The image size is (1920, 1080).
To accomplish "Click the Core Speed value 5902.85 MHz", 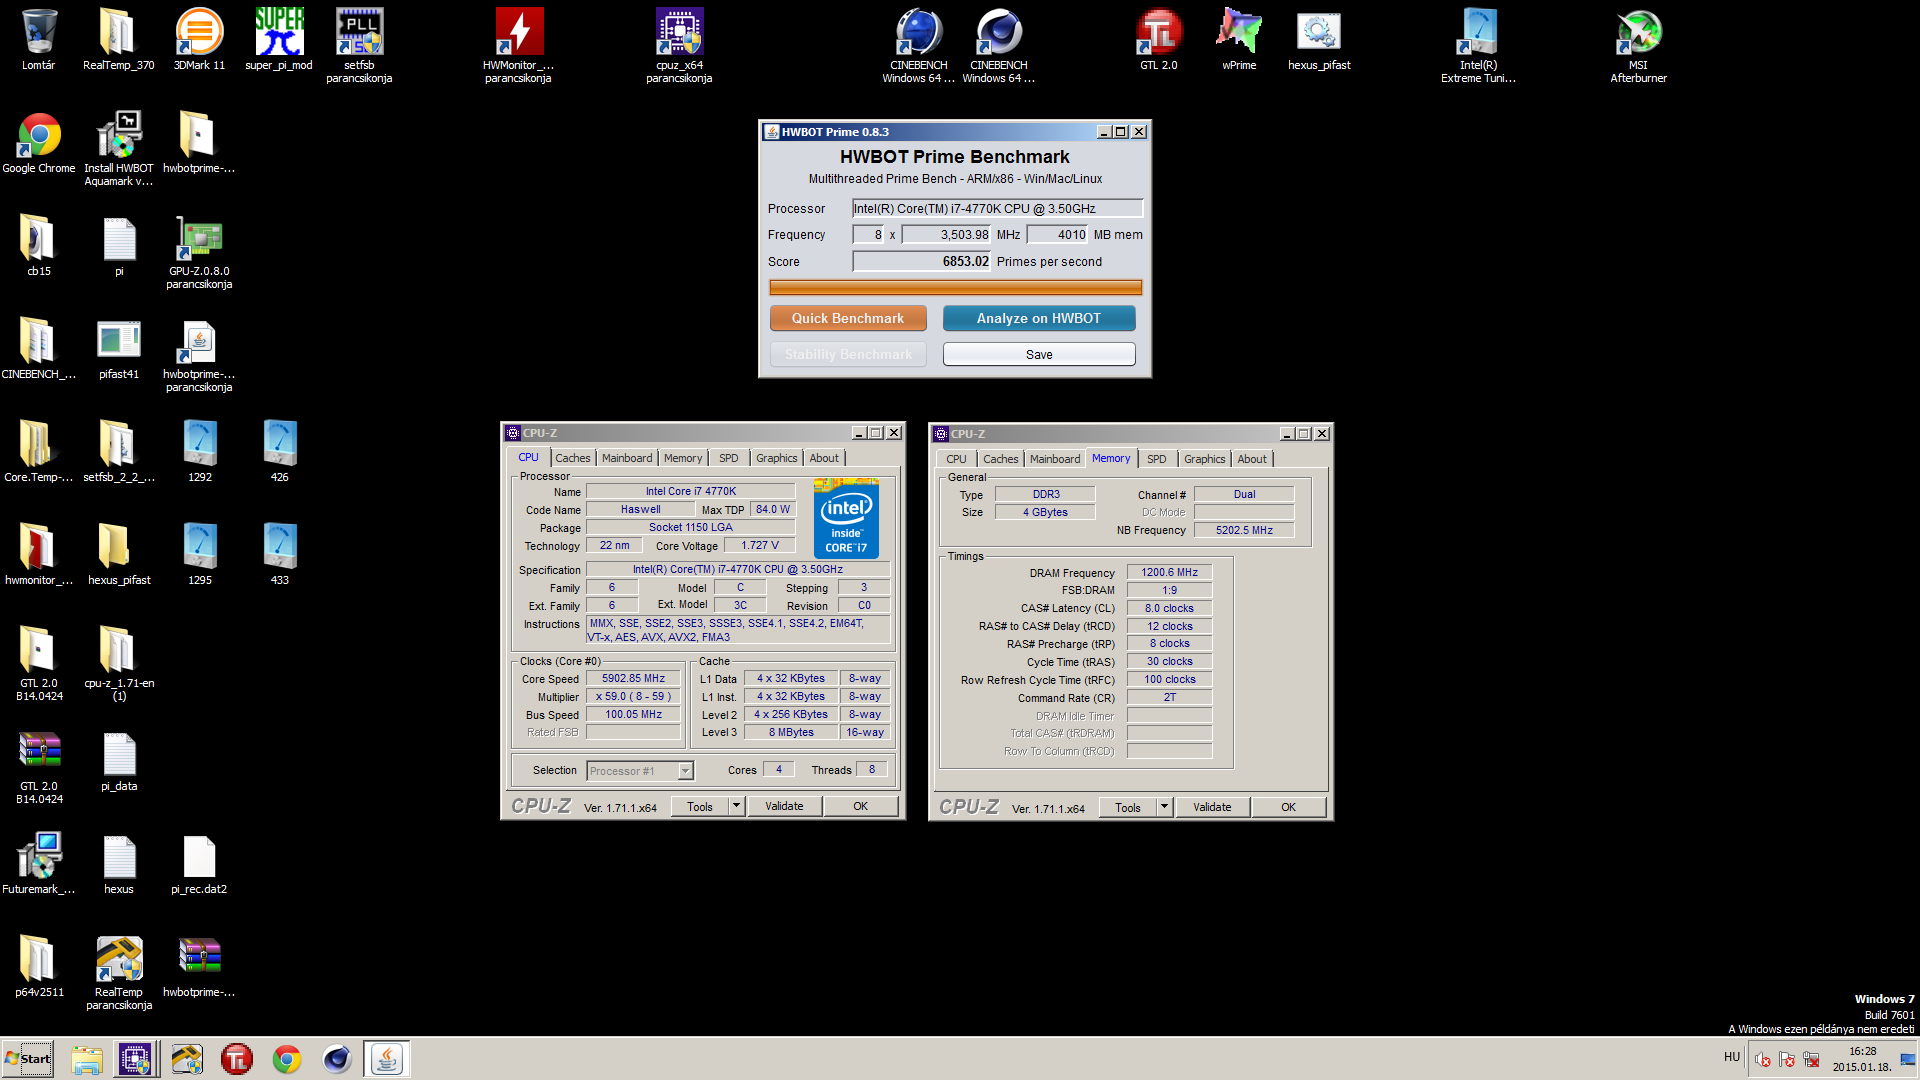I will (x=633, y=678).
